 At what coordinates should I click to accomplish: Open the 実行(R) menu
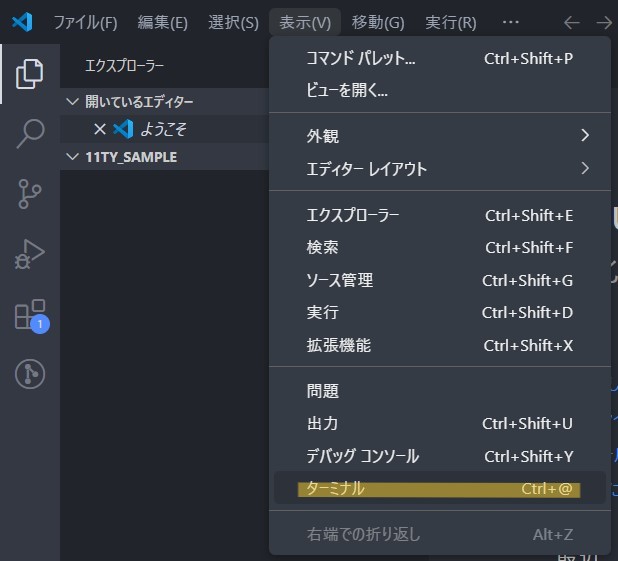pyautogui.click(x=450, y=22)
